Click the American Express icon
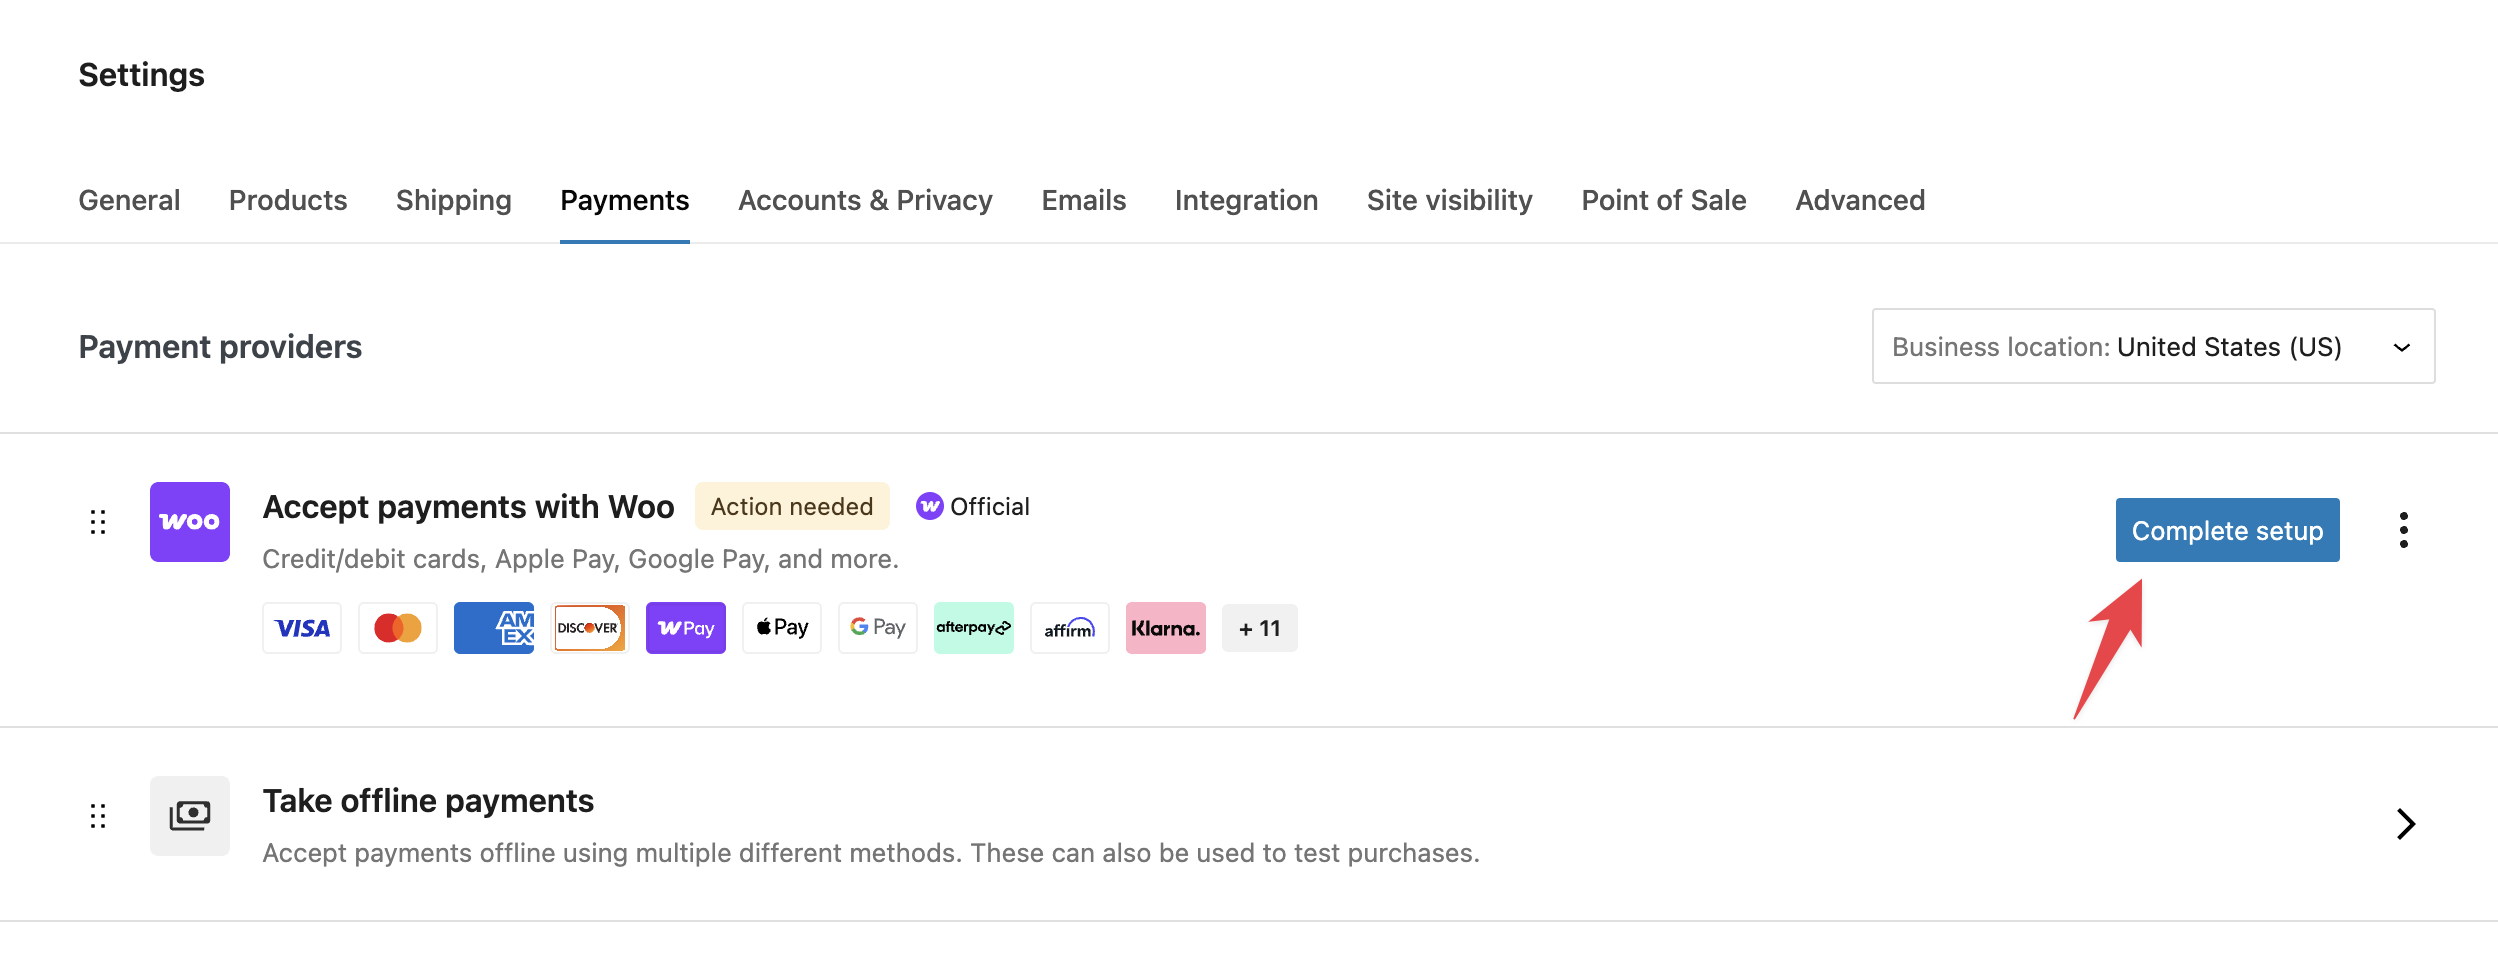 coord(494,628)
